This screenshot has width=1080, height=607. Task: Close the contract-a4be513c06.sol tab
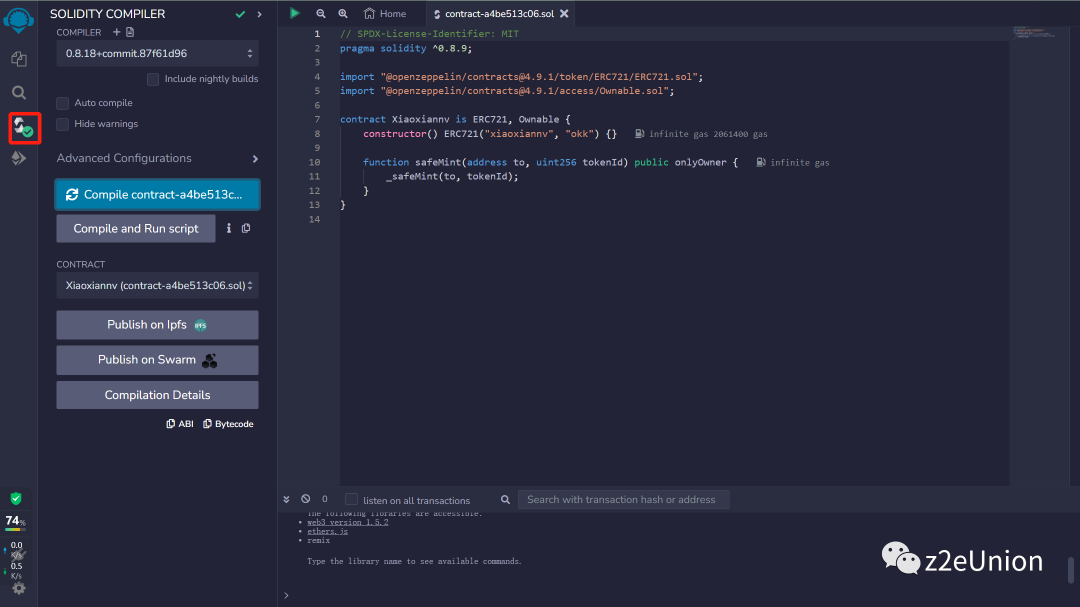click(564, 14)
